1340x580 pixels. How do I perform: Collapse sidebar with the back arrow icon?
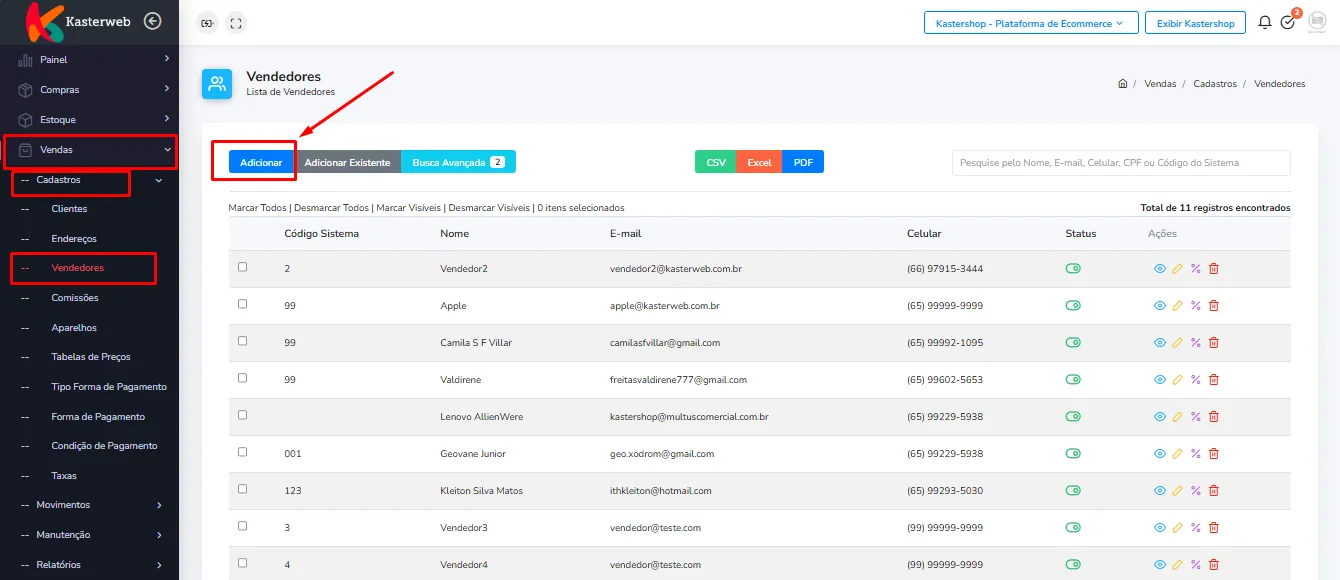(x=152, y=21)
